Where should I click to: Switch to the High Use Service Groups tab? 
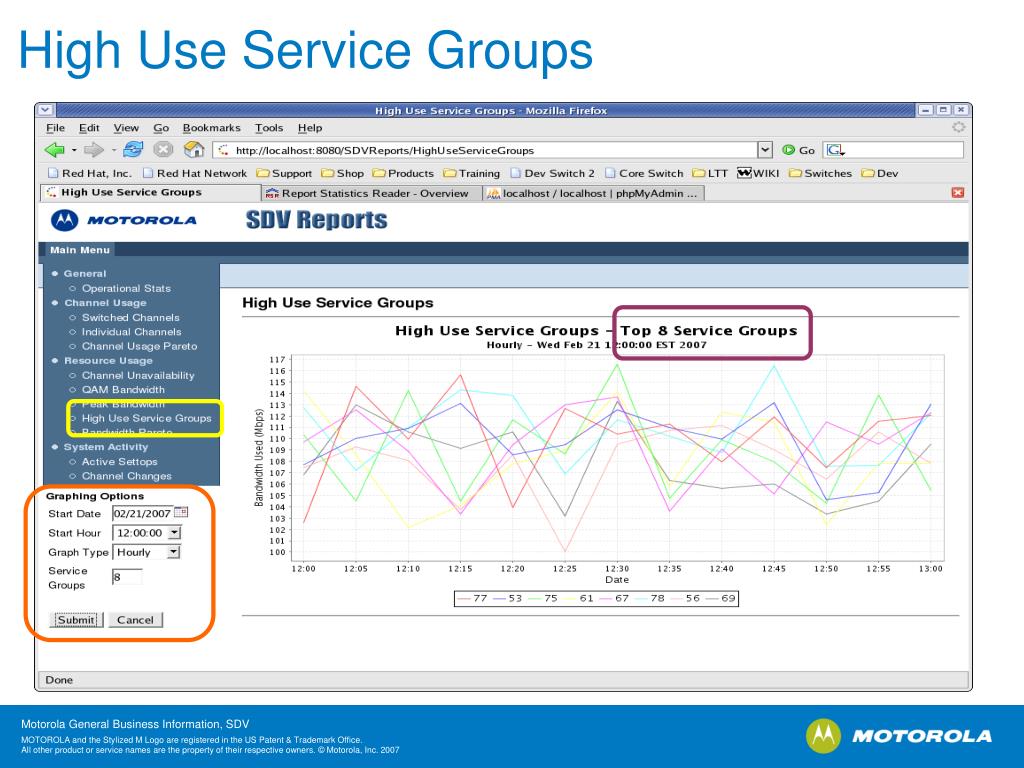pos(151,193)
